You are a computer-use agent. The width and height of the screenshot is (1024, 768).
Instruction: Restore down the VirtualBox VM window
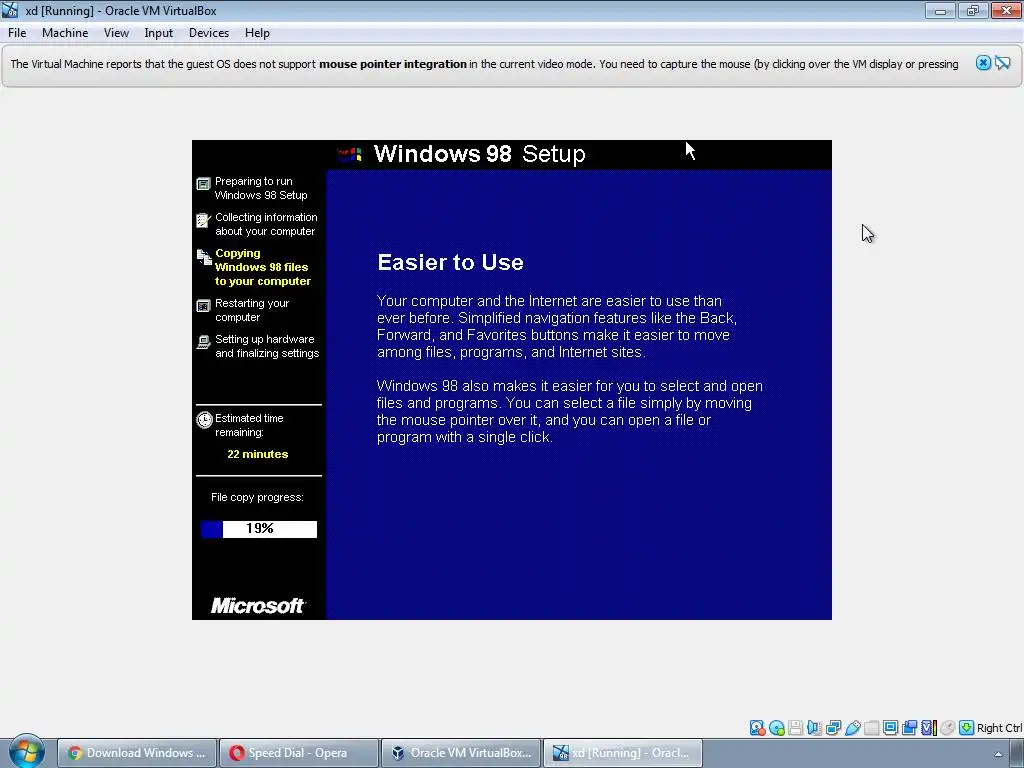point(972,10)
